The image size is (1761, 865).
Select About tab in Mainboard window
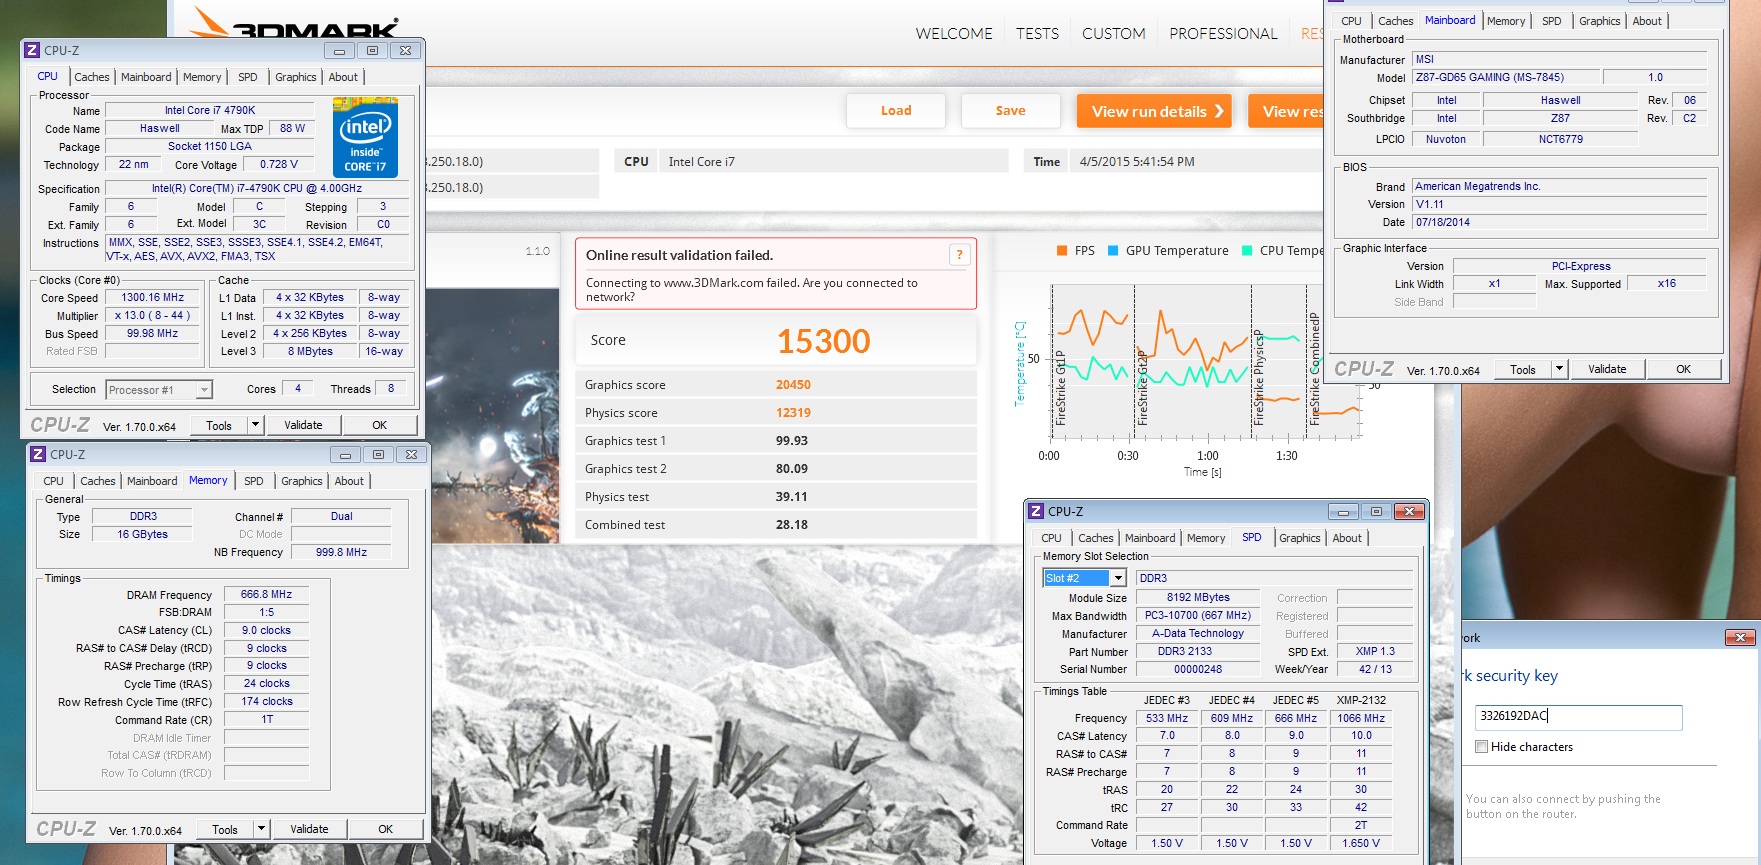(x=1647, y=21)
